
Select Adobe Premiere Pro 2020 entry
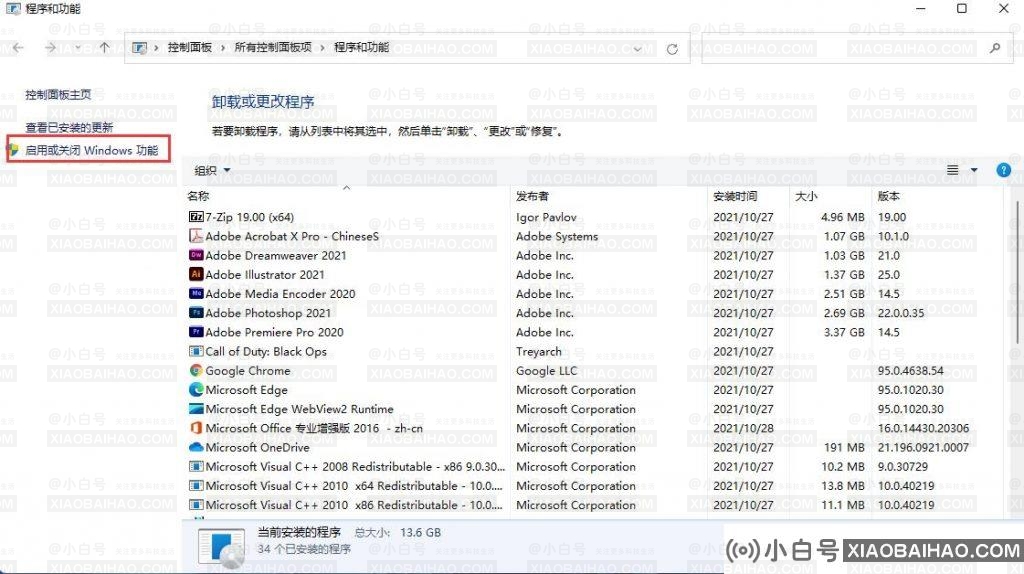274,332
